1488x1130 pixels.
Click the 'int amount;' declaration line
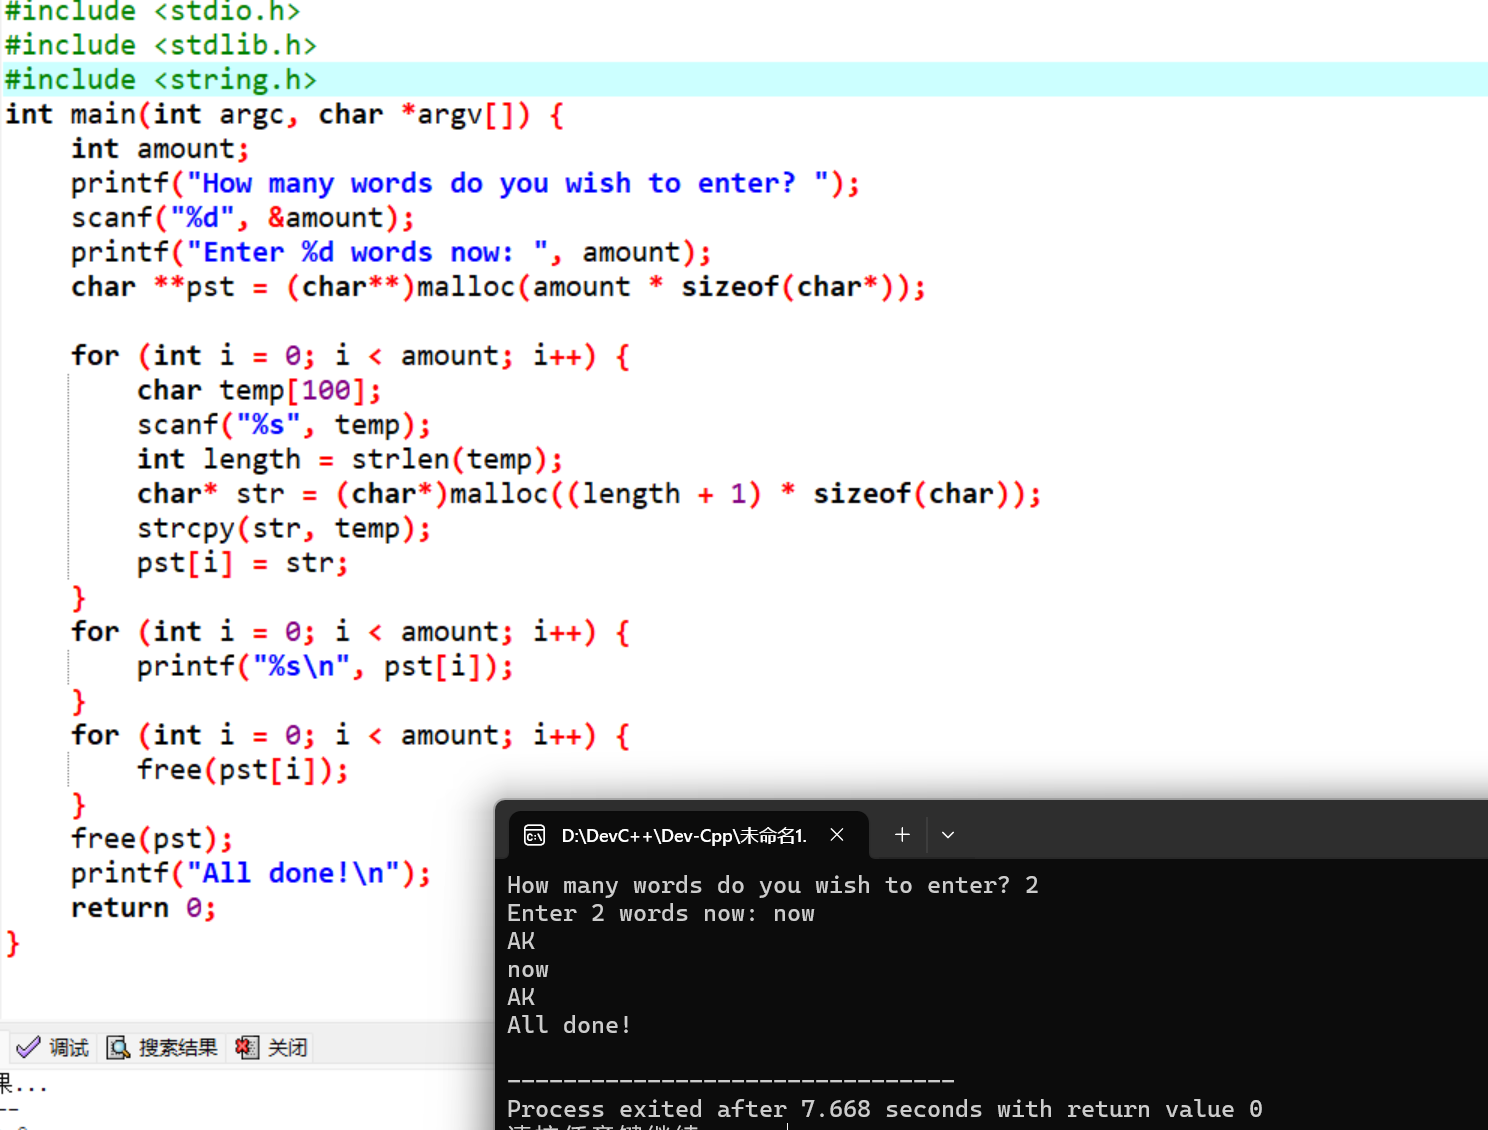(x=160, y=148)
